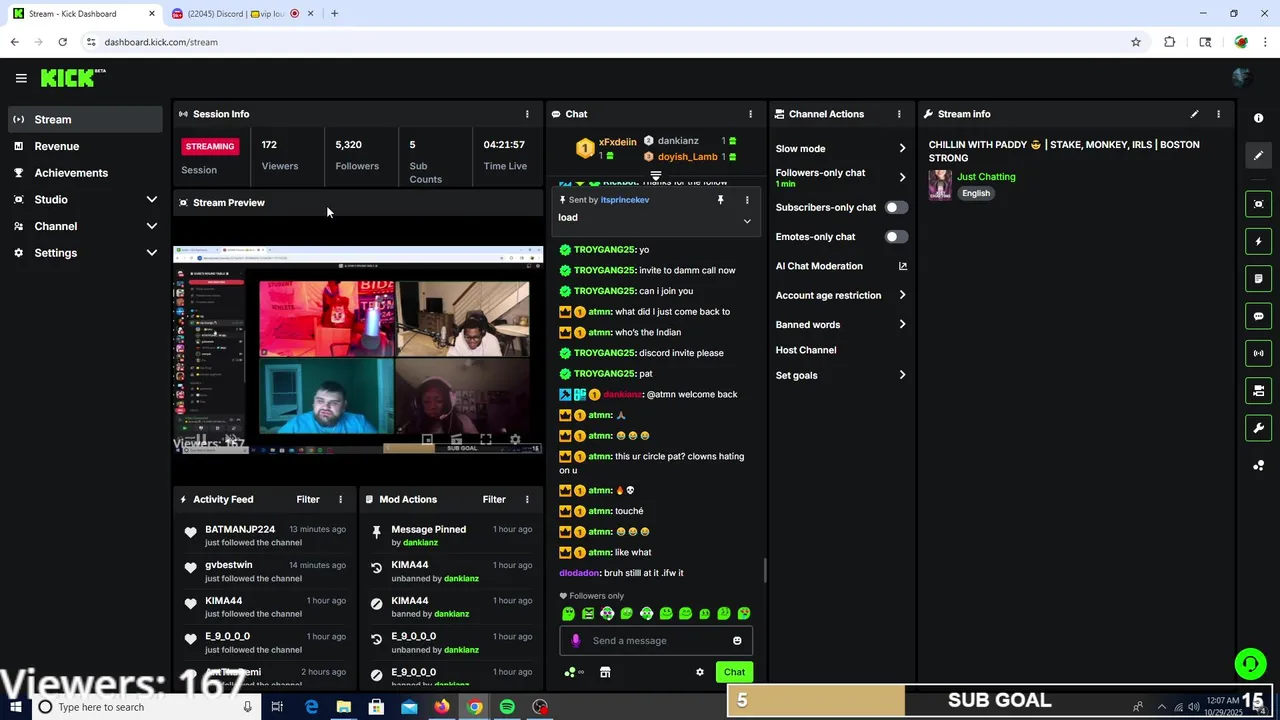Open Firefox from the Windows taskbar
The image size is (1280, 720).
[441, 707]
